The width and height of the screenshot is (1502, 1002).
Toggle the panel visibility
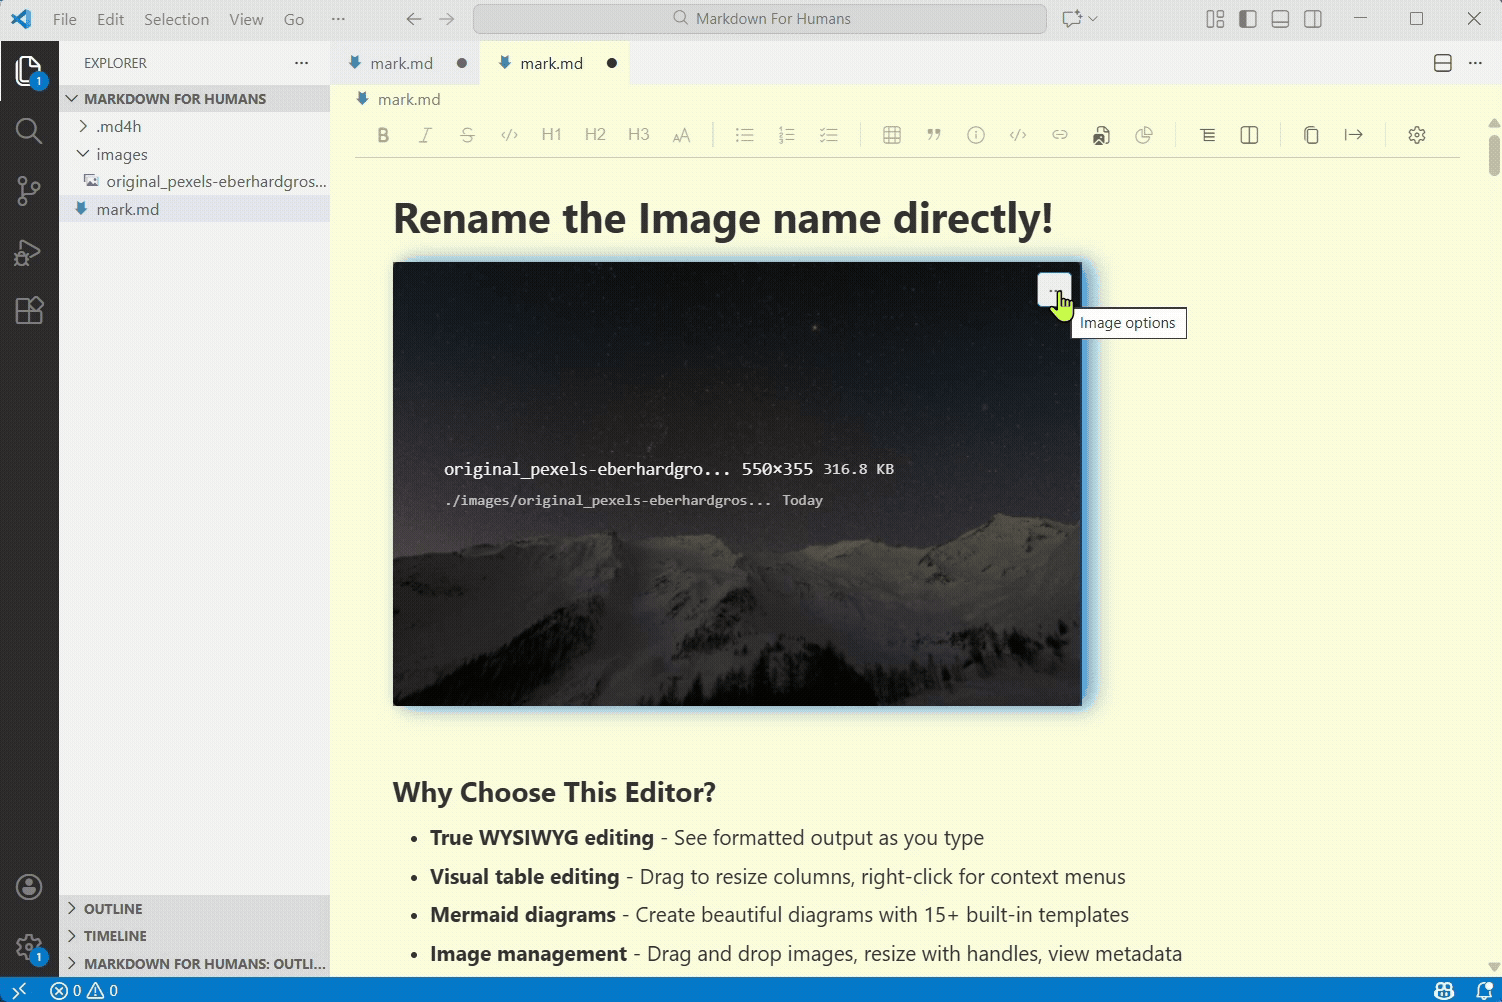(x=1280, y=18)
